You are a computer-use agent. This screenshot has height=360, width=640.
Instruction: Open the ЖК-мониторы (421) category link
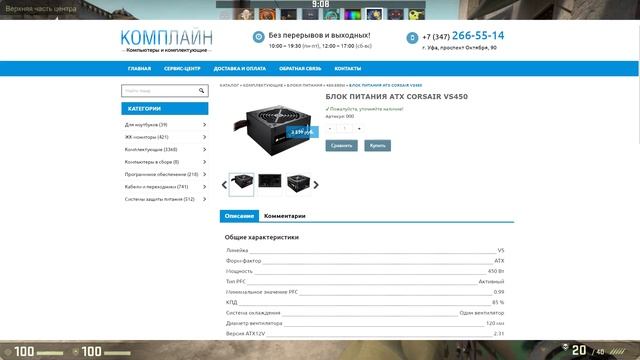coord(147,137)
